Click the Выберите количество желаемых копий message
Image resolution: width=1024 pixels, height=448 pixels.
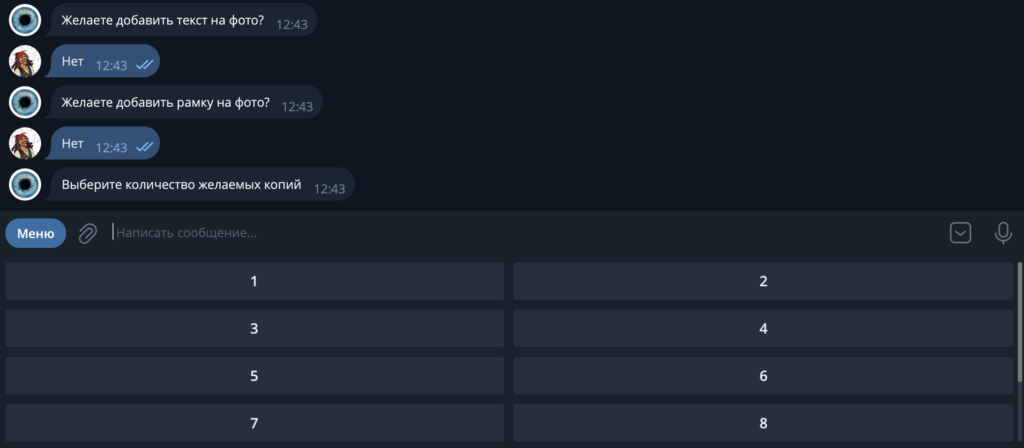[x=202, y=185]
